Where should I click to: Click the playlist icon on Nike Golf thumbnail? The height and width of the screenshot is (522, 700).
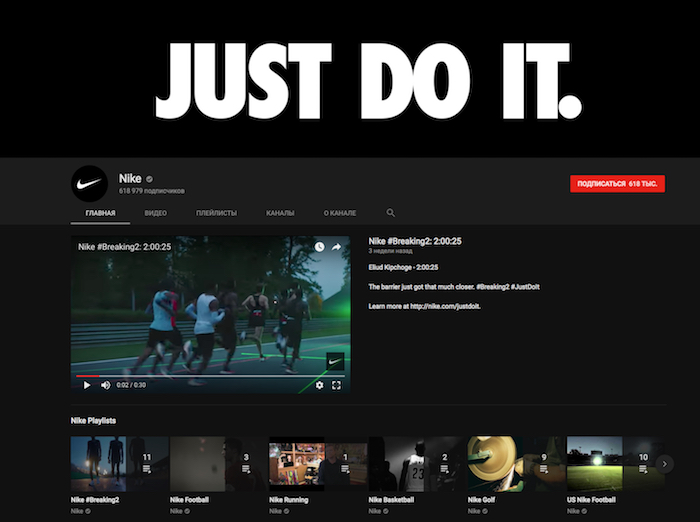pos(543,469)
